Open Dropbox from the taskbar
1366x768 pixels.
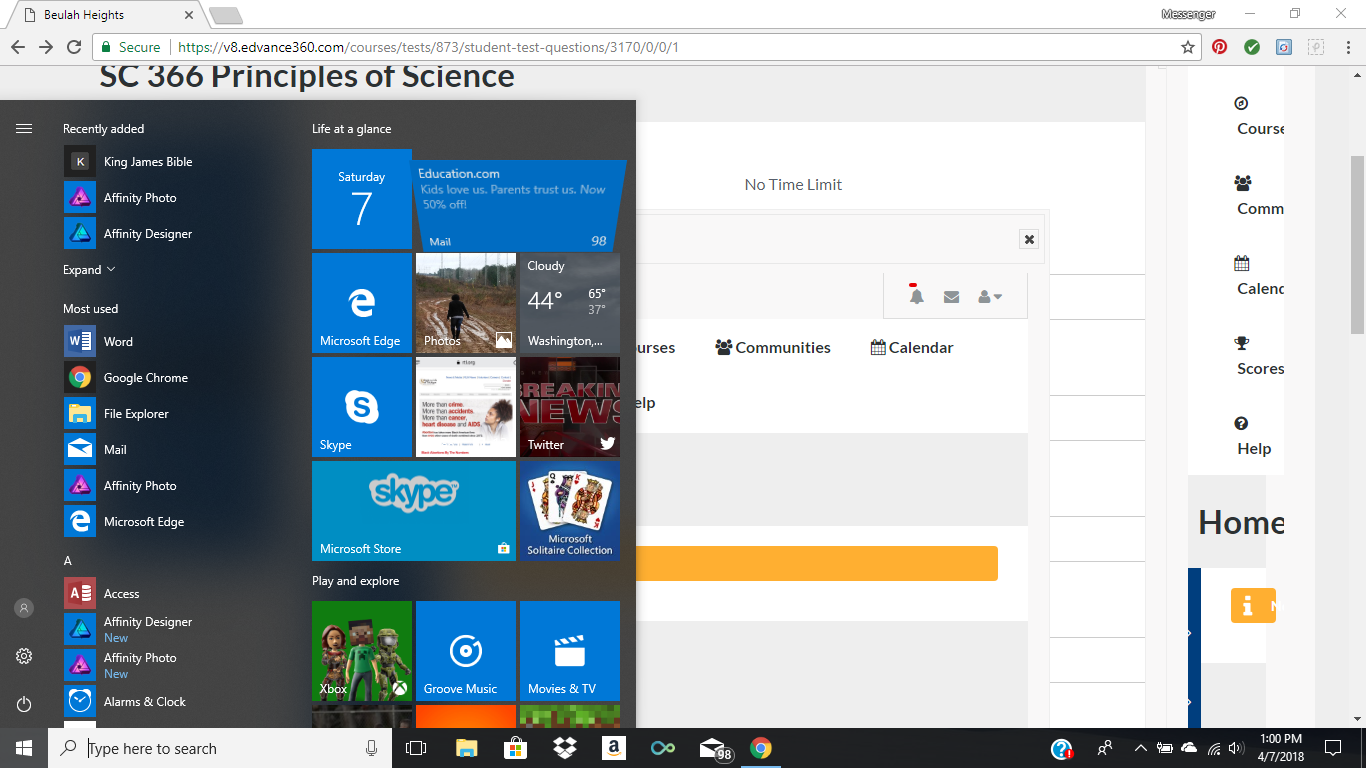click(x=564, y=748)
